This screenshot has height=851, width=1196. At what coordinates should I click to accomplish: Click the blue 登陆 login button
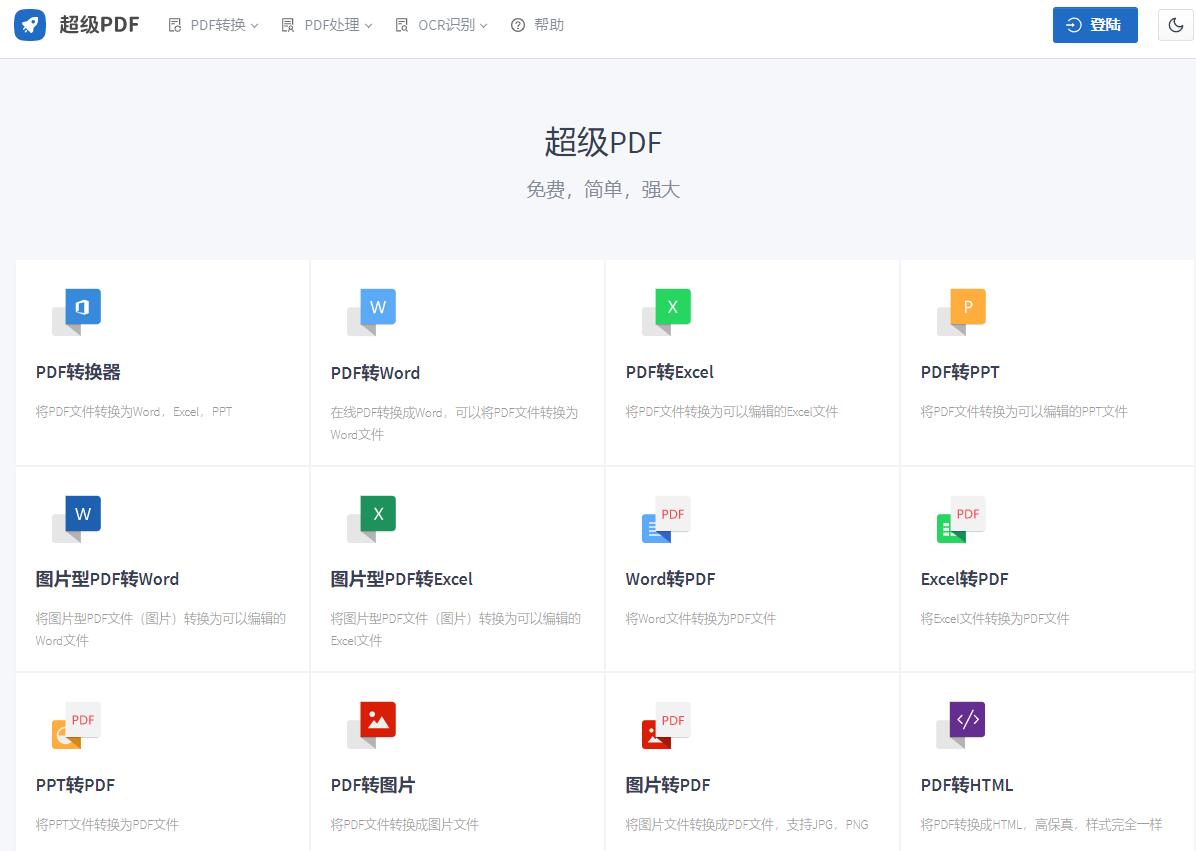pos(1095,25)
